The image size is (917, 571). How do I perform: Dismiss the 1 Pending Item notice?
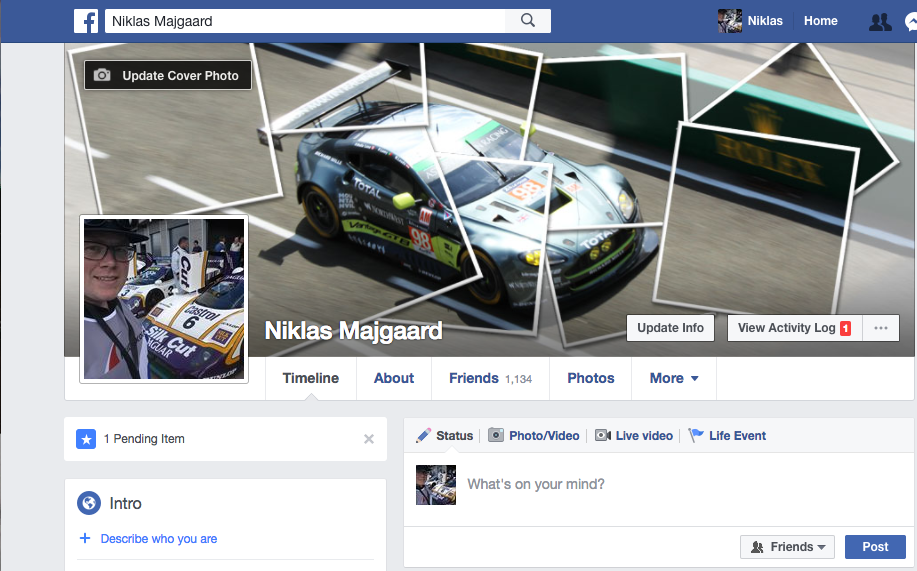point(369,439)
